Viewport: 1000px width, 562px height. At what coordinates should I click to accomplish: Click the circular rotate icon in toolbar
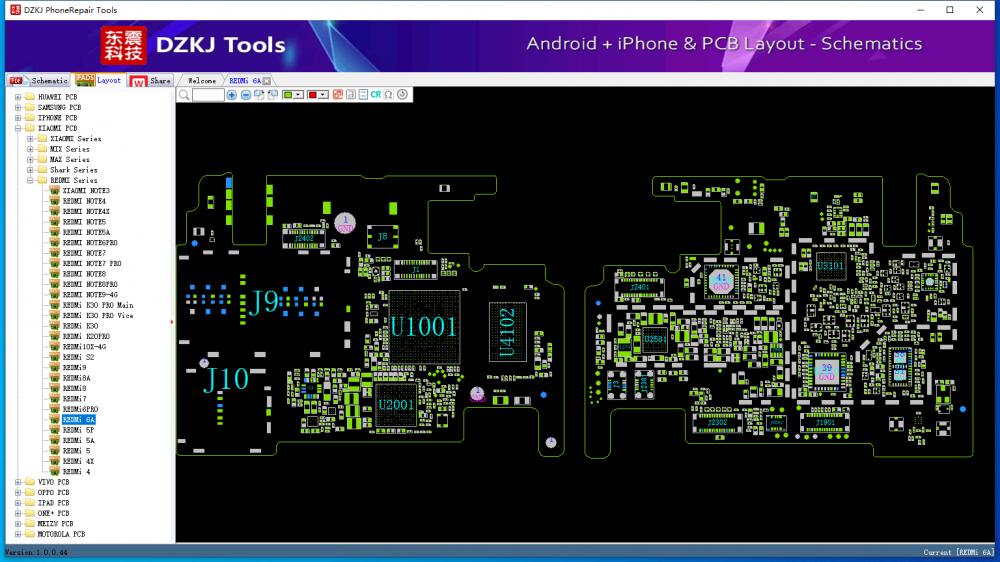(402, 95)
